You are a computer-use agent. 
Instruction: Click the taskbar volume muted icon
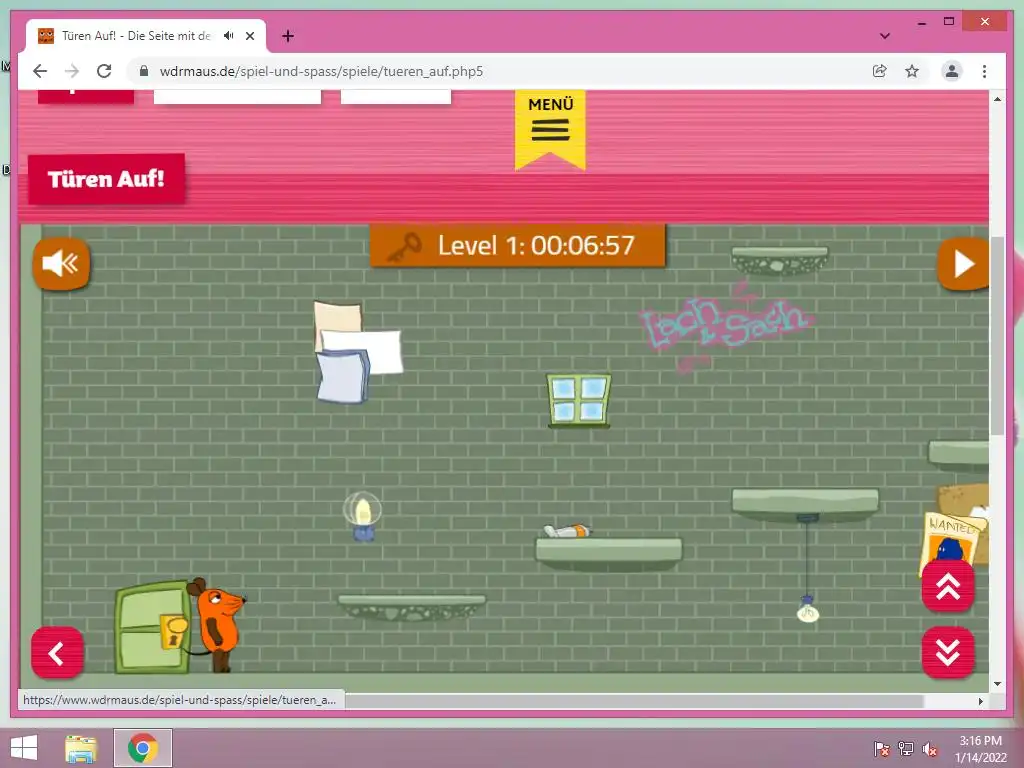pos(930,749)
